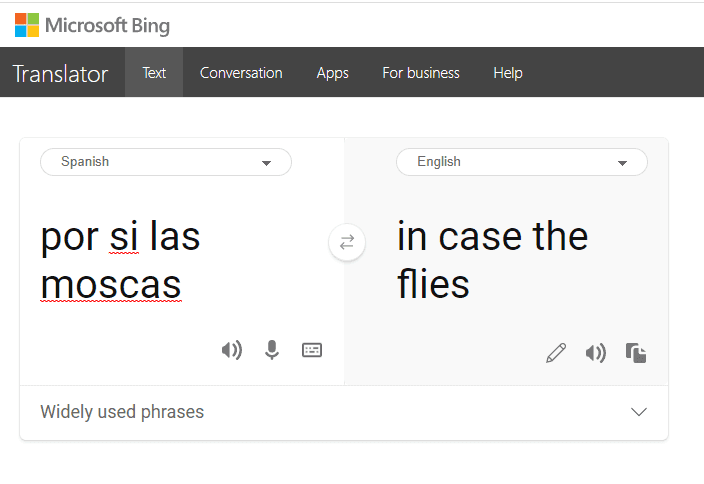The height and width of the screenshot is (484, 704).
Task: Click the Translator title link
Action: click(61, 74)
